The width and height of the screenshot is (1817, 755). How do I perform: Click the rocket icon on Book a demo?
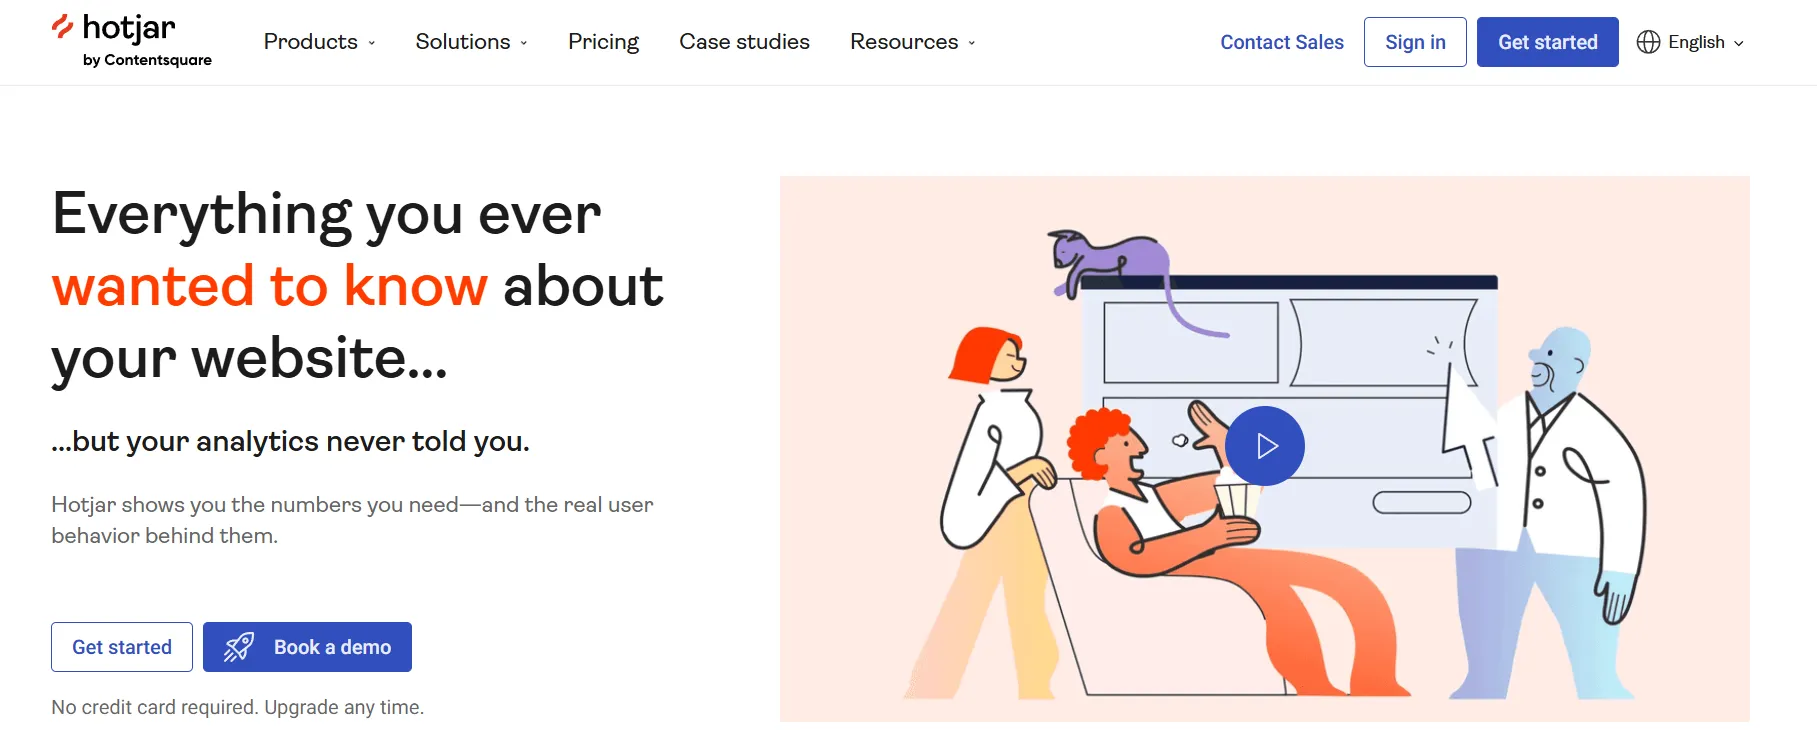239,647
